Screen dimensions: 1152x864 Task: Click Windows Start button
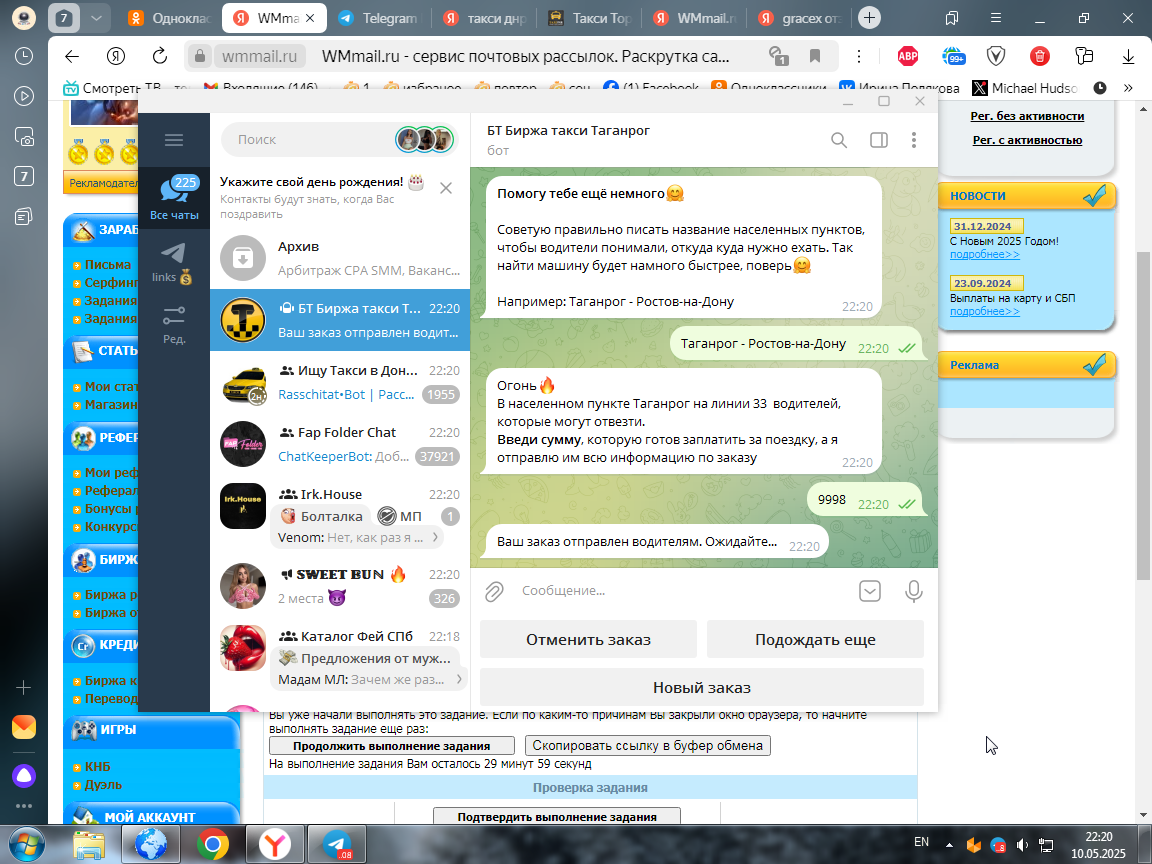point(26,845)
